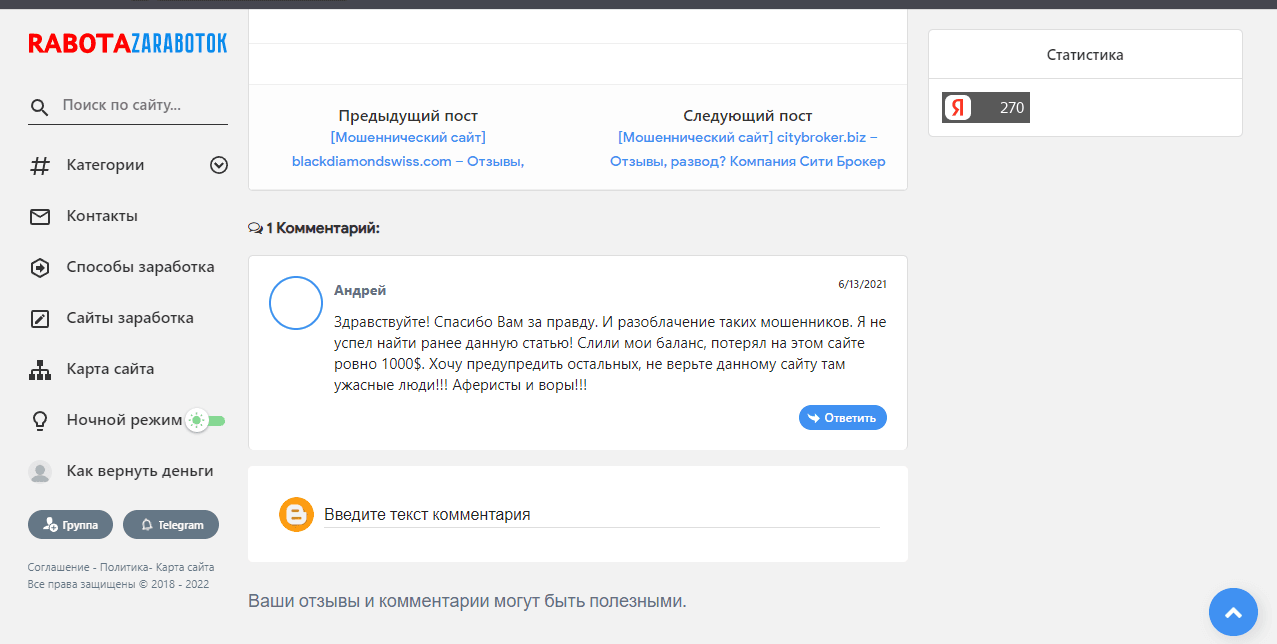Viewport: 1277px width, 644px height.
Task: Click the Введите текст комментария field
Action: click(600, 514)
